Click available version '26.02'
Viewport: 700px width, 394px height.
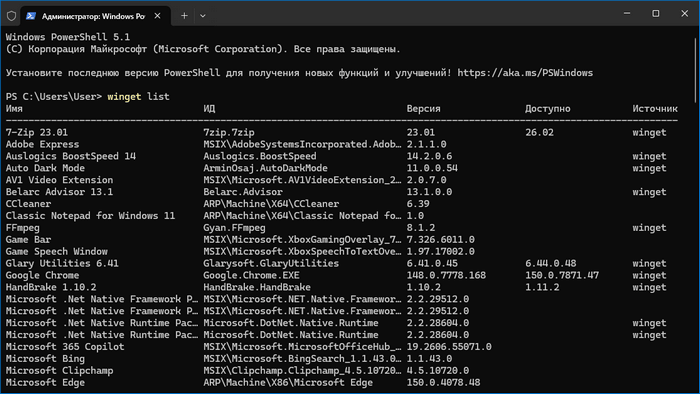point(539,132)
